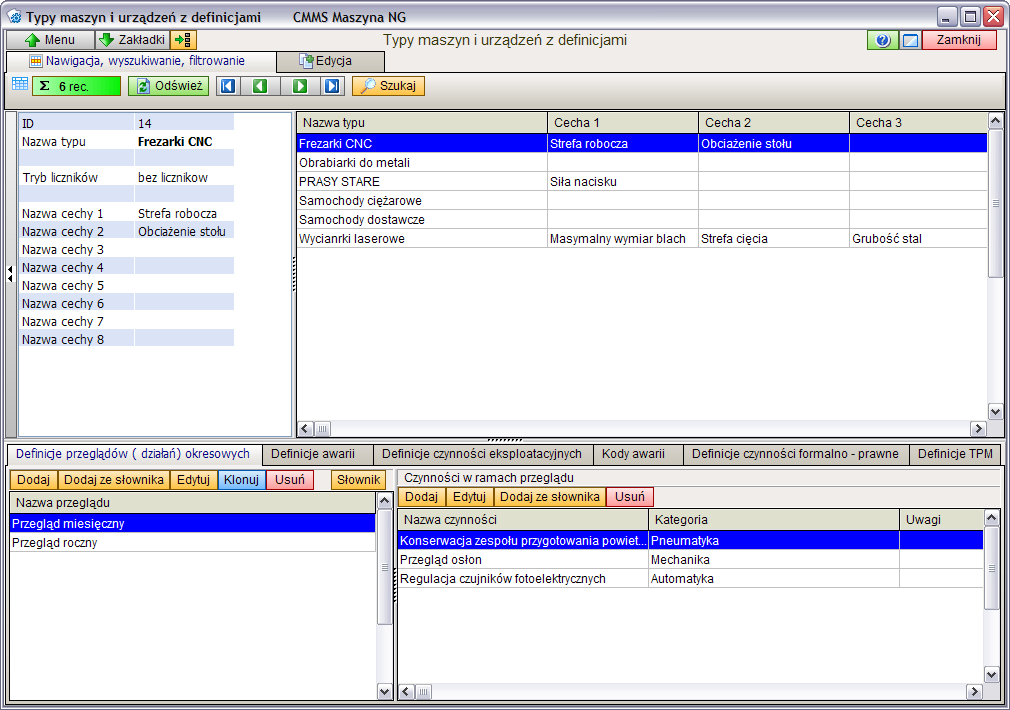Click the Cecha 3 column header

click(x=918, y=122)
